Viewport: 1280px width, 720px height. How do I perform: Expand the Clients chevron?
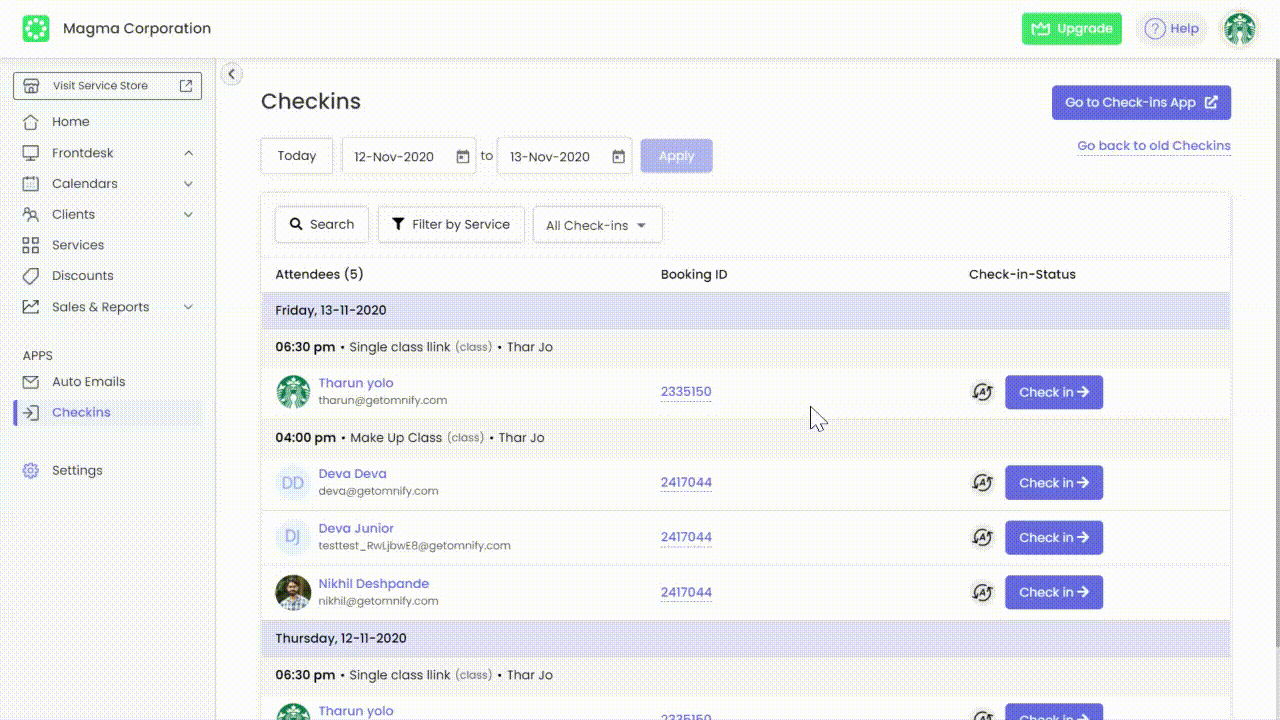click(188, 215)
